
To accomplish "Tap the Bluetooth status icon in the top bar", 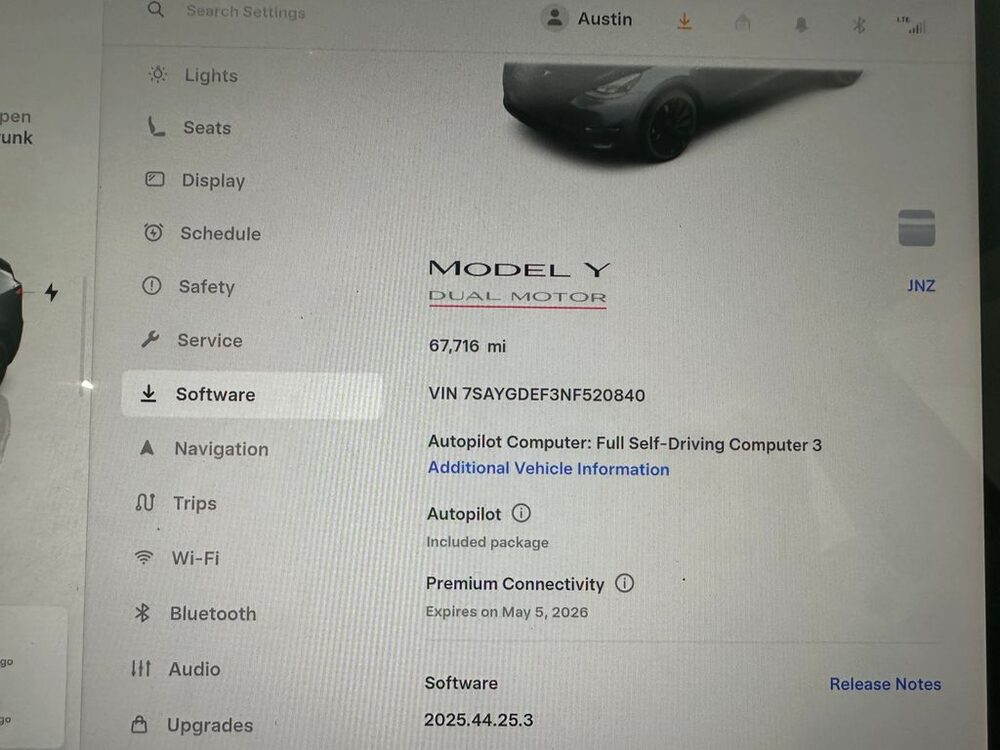I will [x=859, y=25].
